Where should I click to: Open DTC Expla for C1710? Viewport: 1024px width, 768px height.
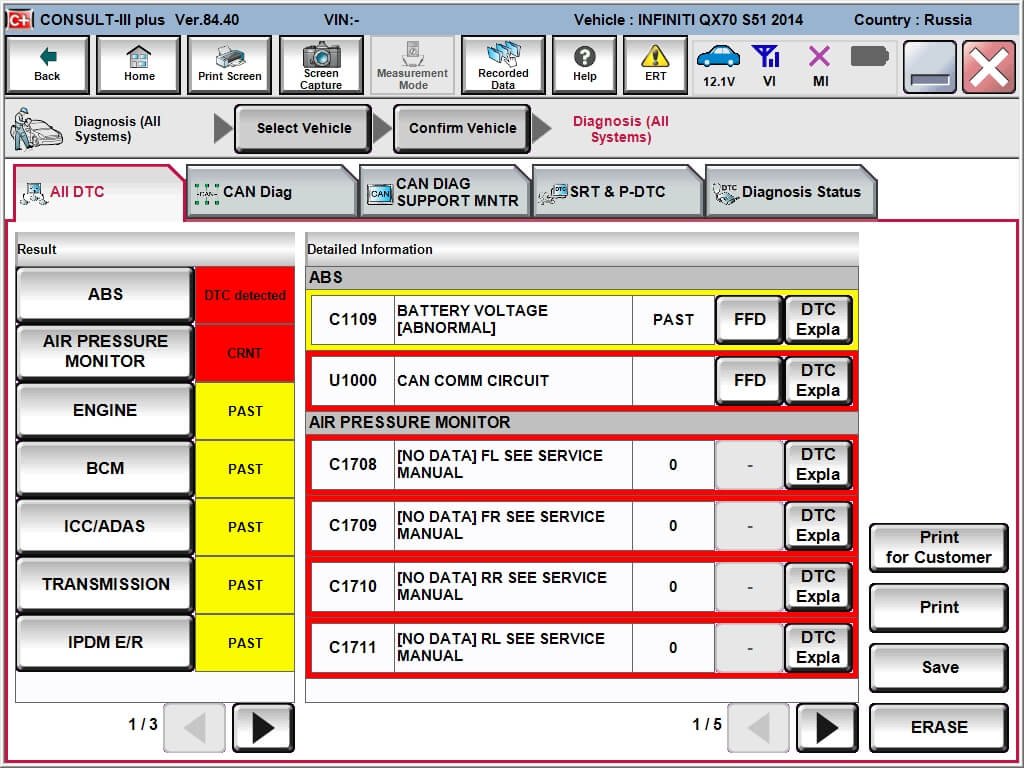click(x=818, y=586)
